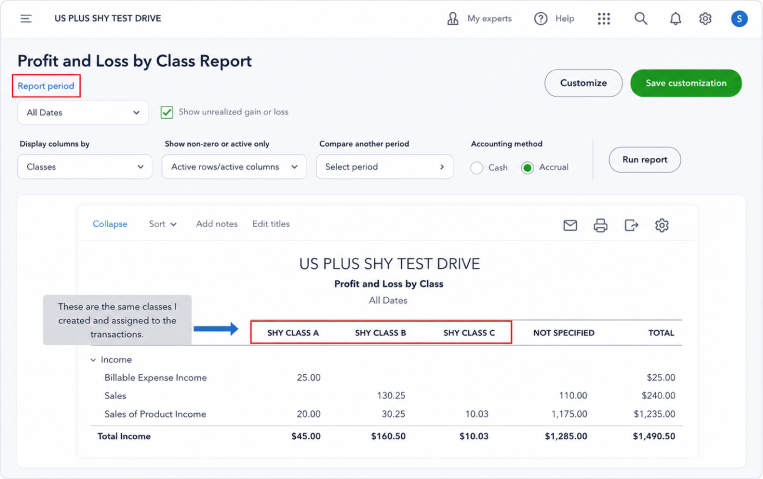
Task: Click the Profit and Loss by Class subtitle
Action: [389, 284]
